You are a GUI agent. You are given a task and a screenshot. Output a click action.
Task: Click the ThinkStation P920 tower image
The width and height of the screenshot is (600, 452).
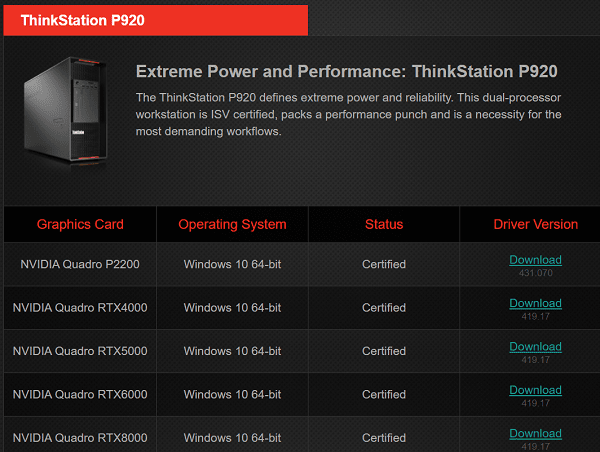pos(66,111)
